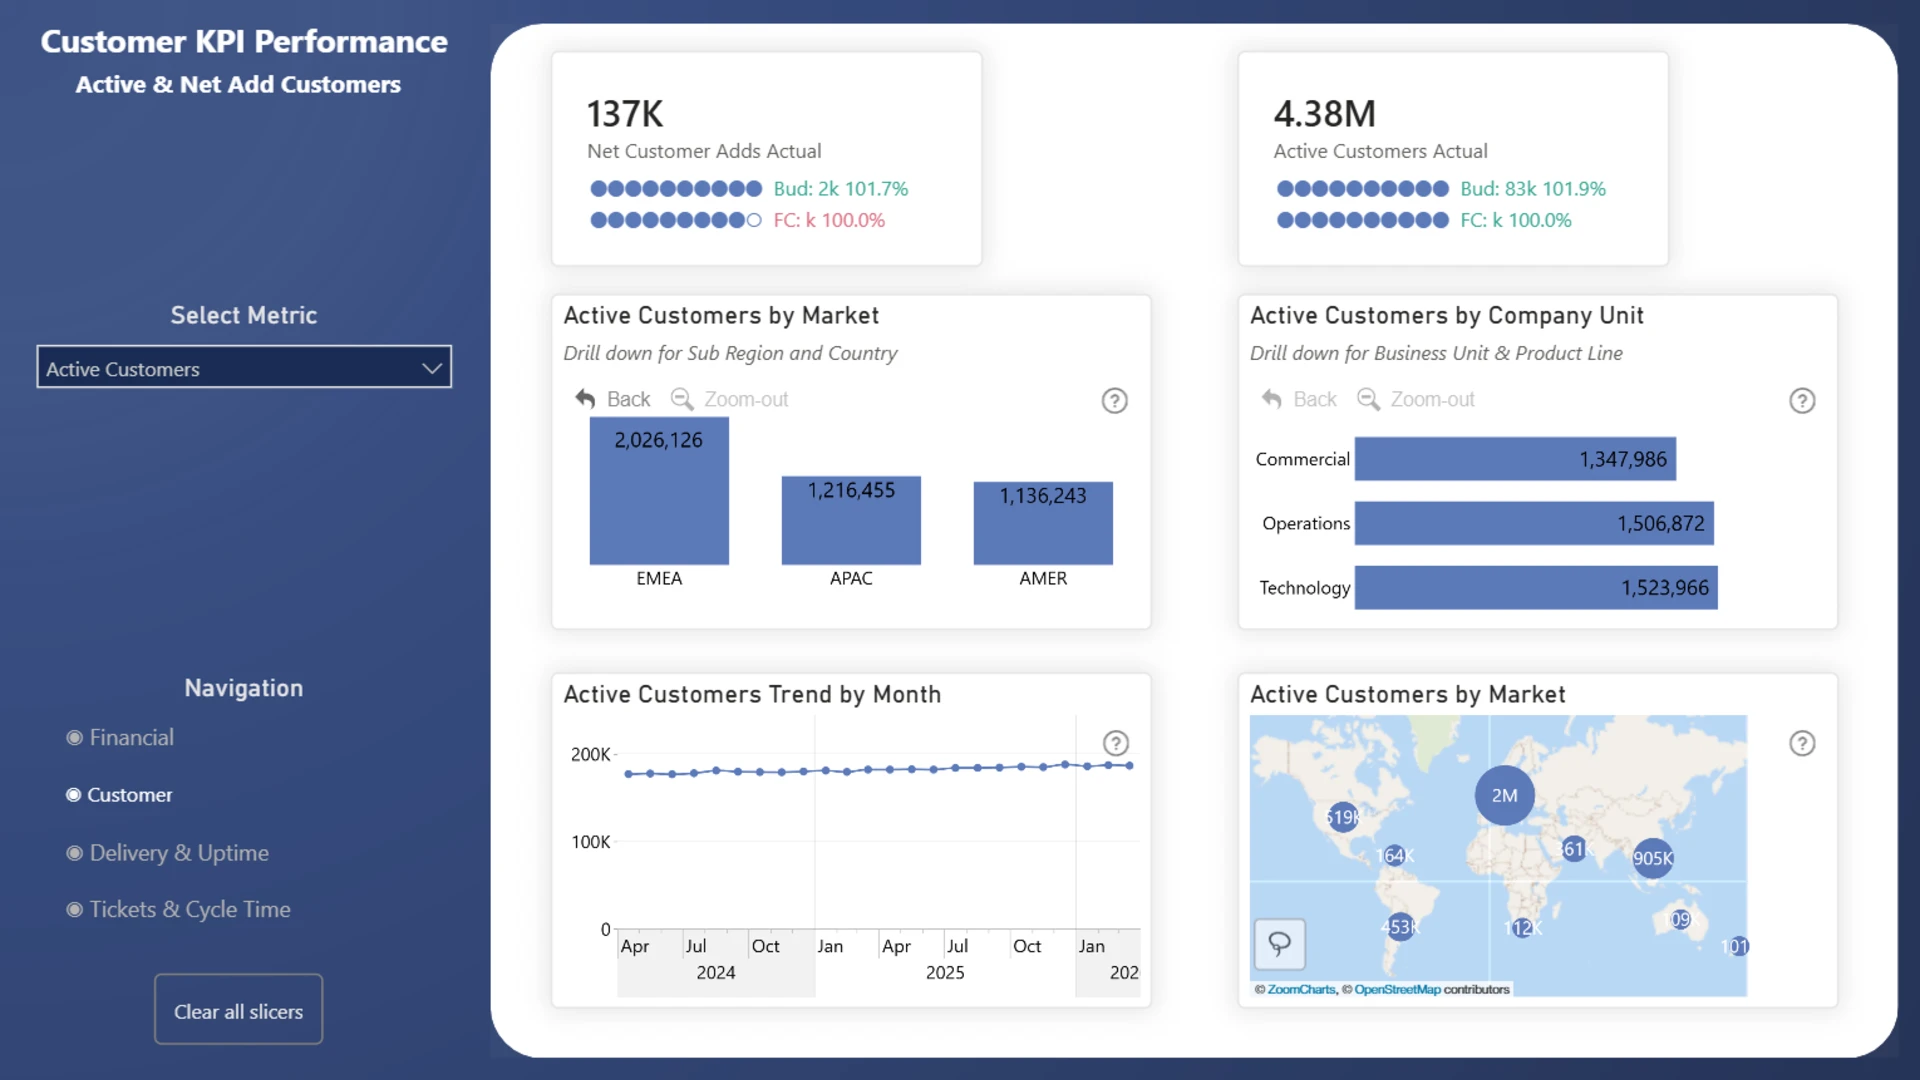Click Clear all slicers button
The height and width of the screenshot is (1080, 1920).
(x=238, y=1011)
